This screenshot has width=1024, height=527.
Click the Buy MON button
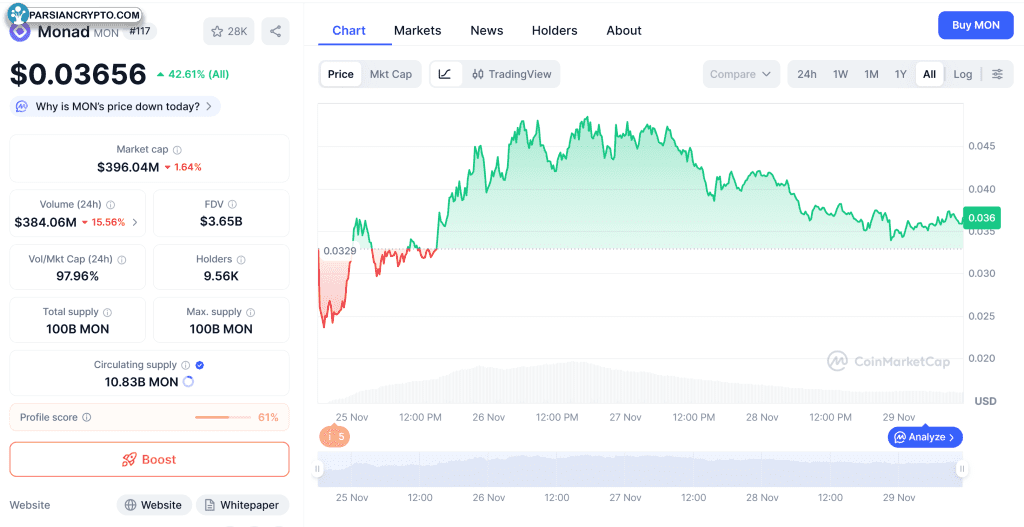coord(975,25)
